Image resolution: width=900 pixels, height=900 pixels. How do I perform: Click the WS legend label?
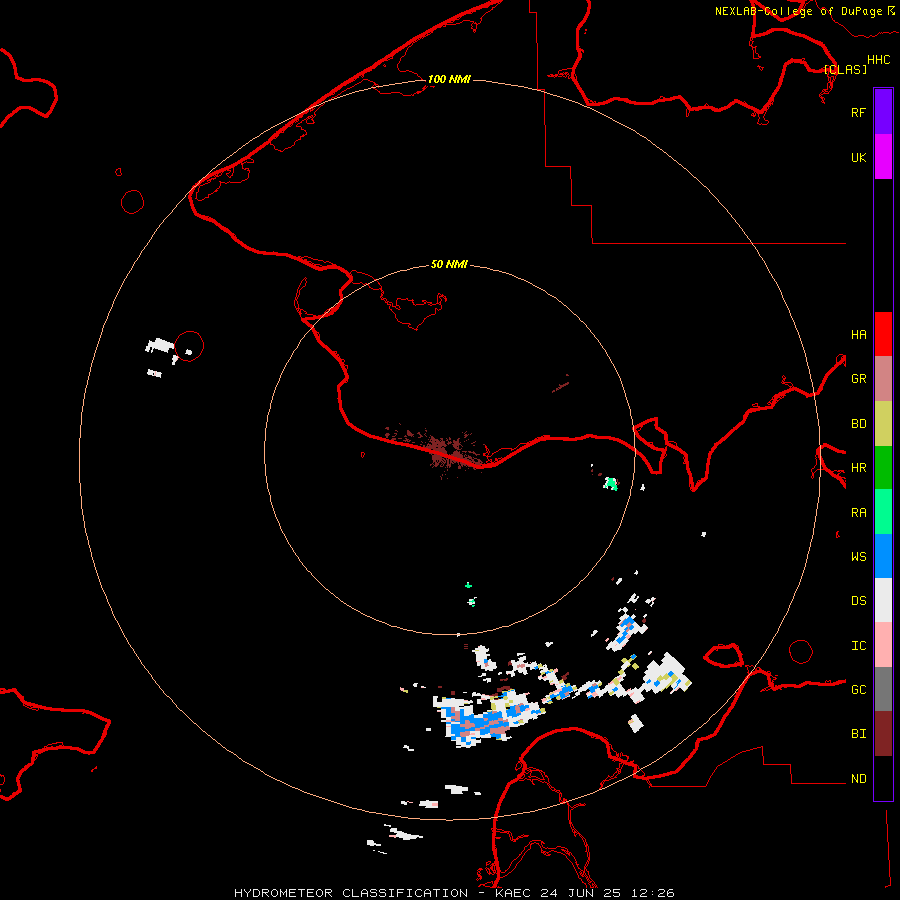(x=858, y=556)
